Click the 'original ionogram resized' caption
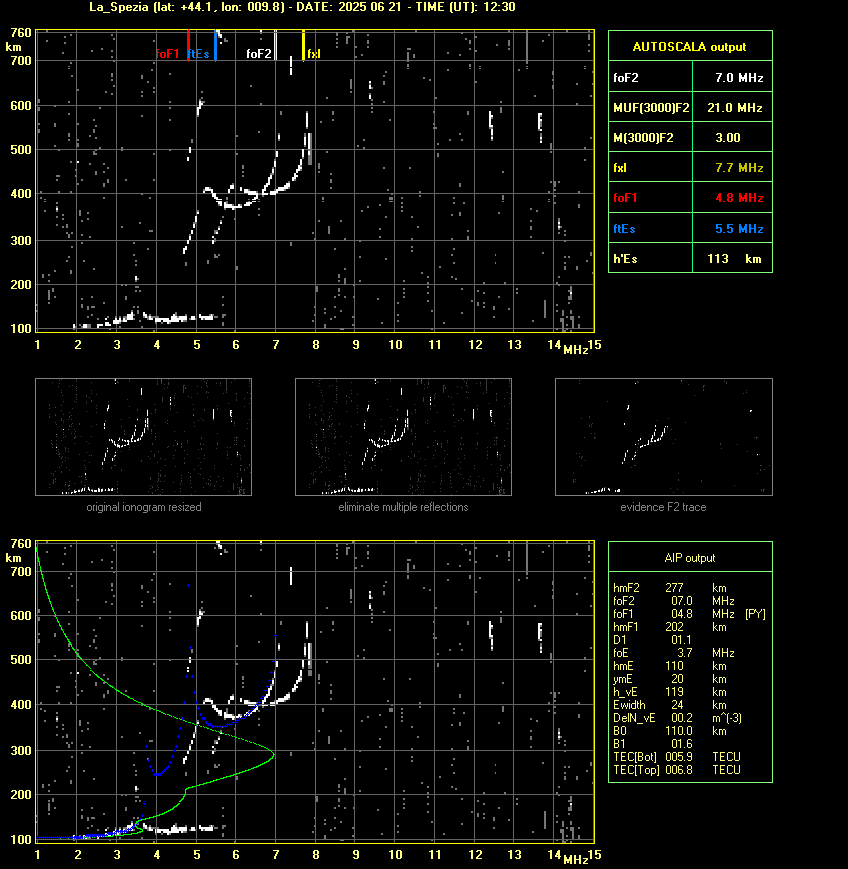848x869 pixels. click(x=144, y=507)
